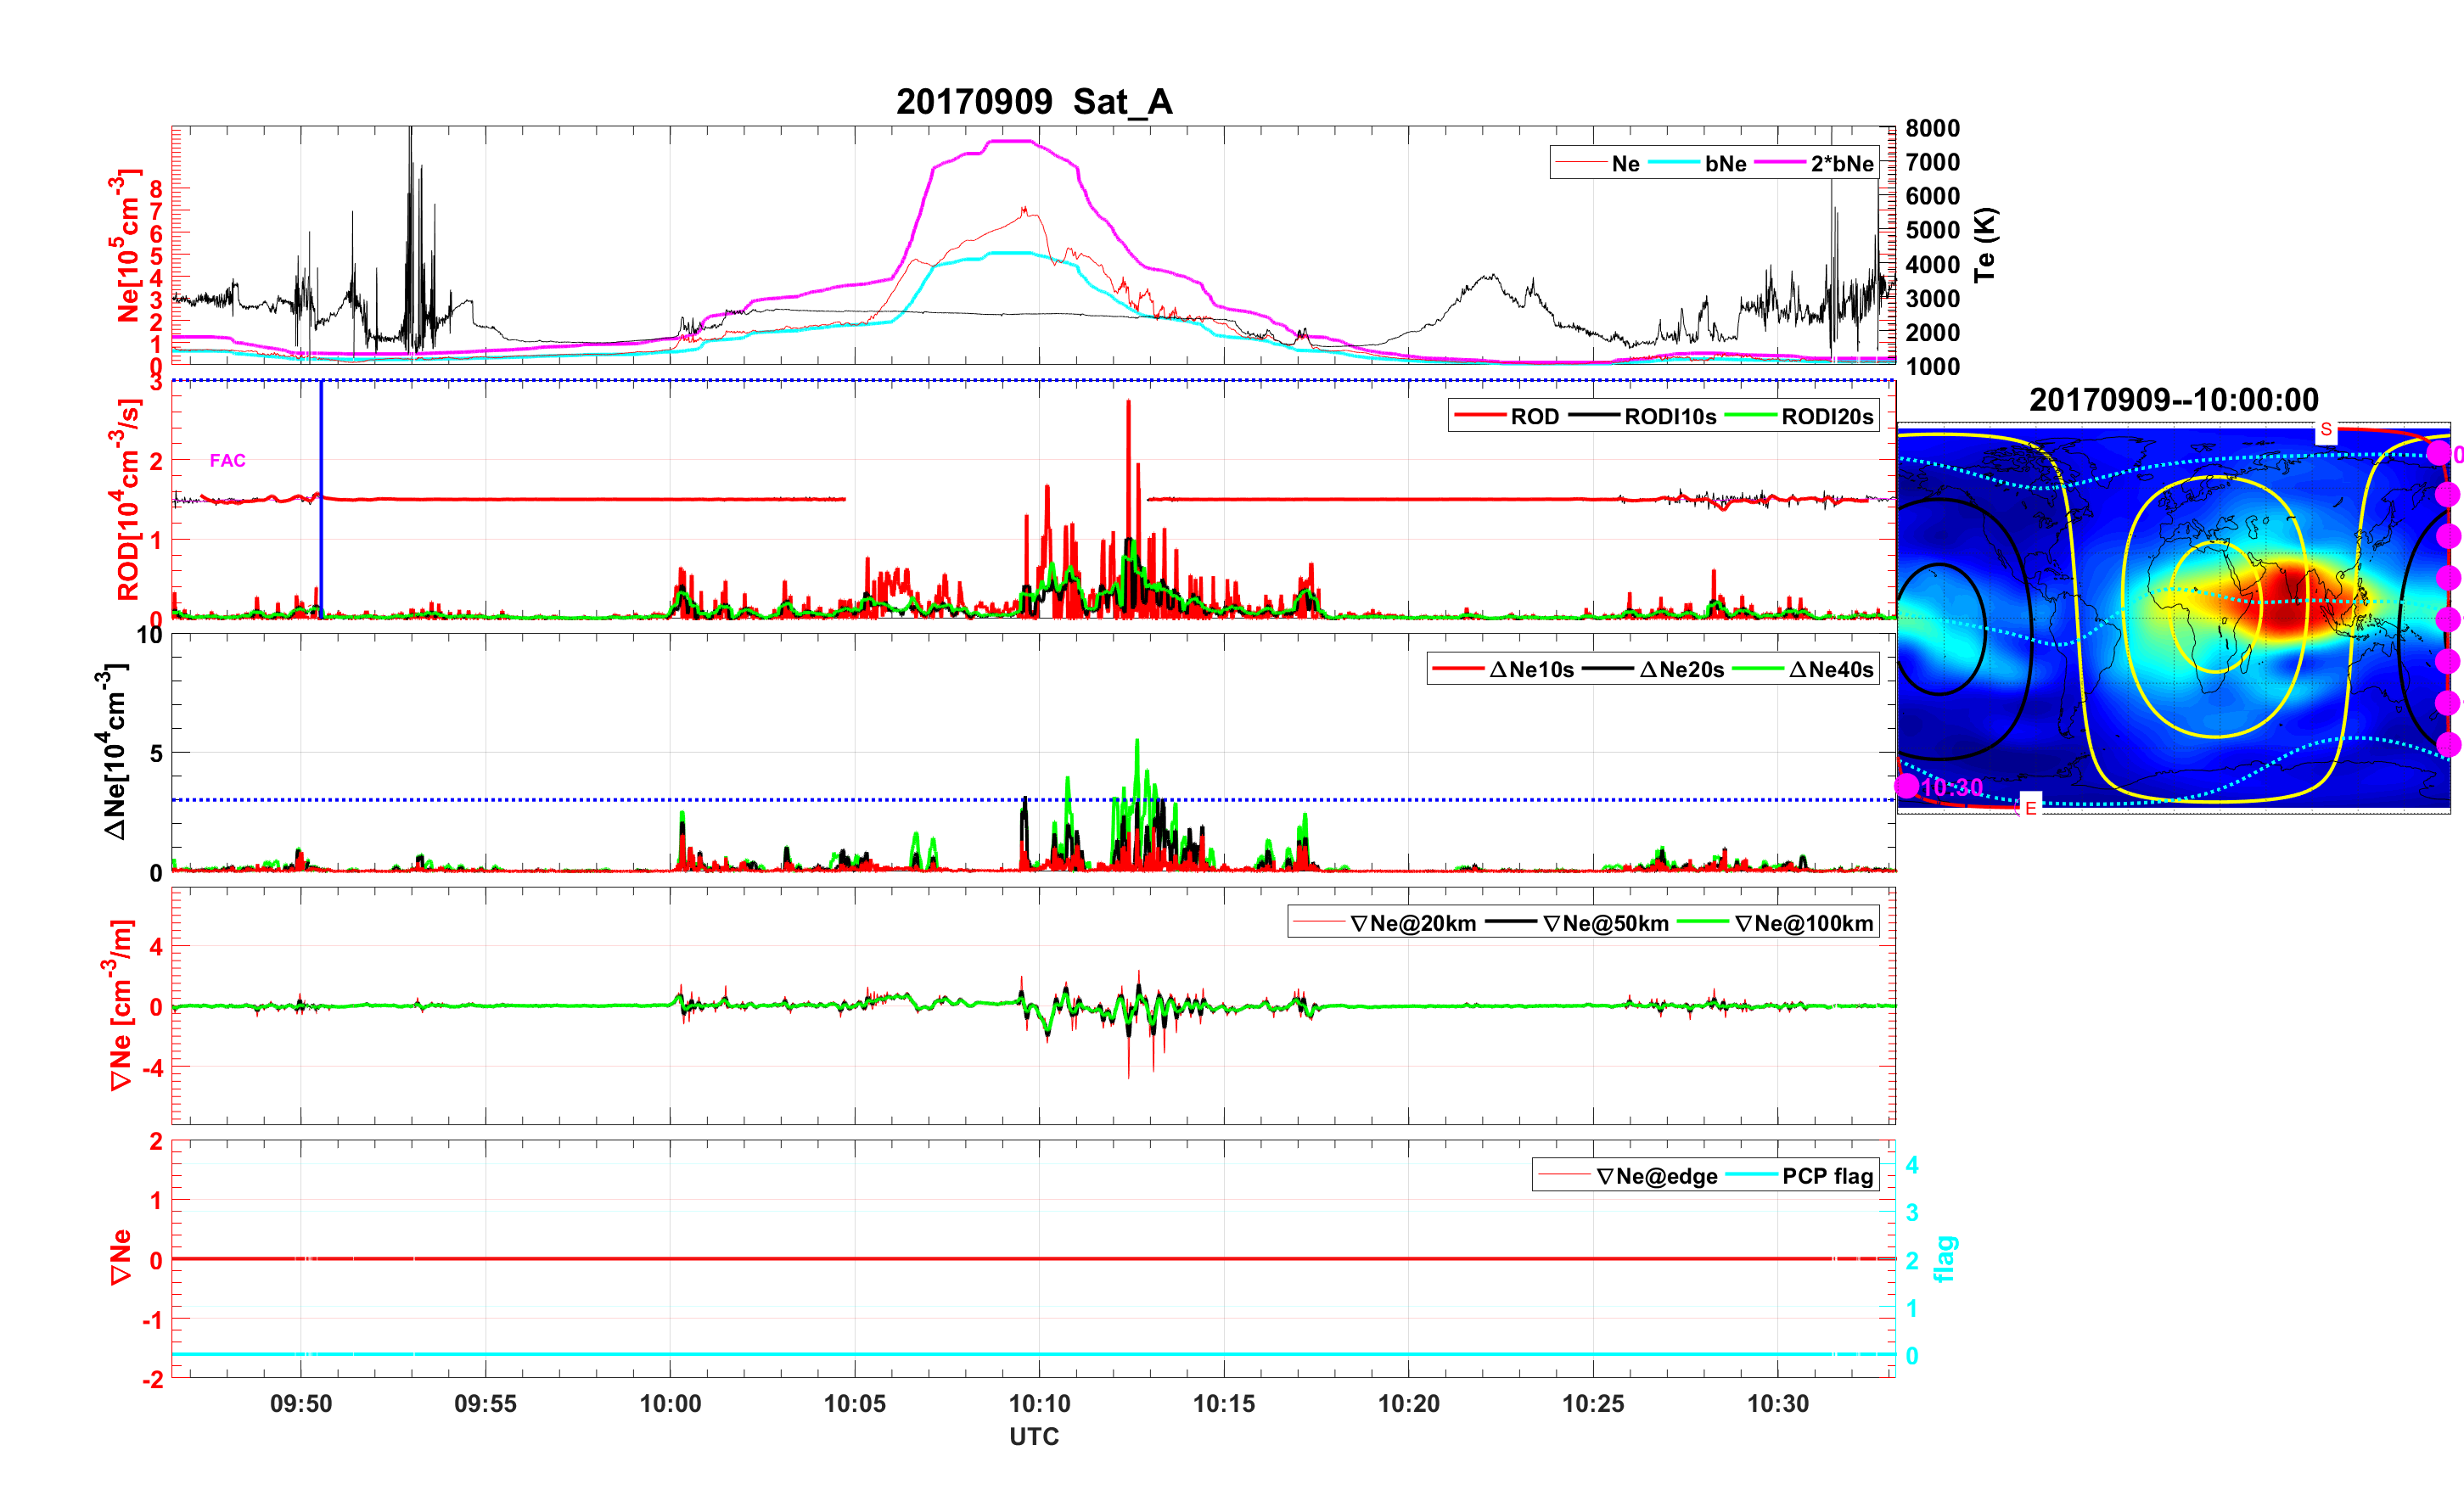Screen dimensions: 2464x1490
Task: Click the 2*bNe legend entry
Action: [x=1841, y=164]
